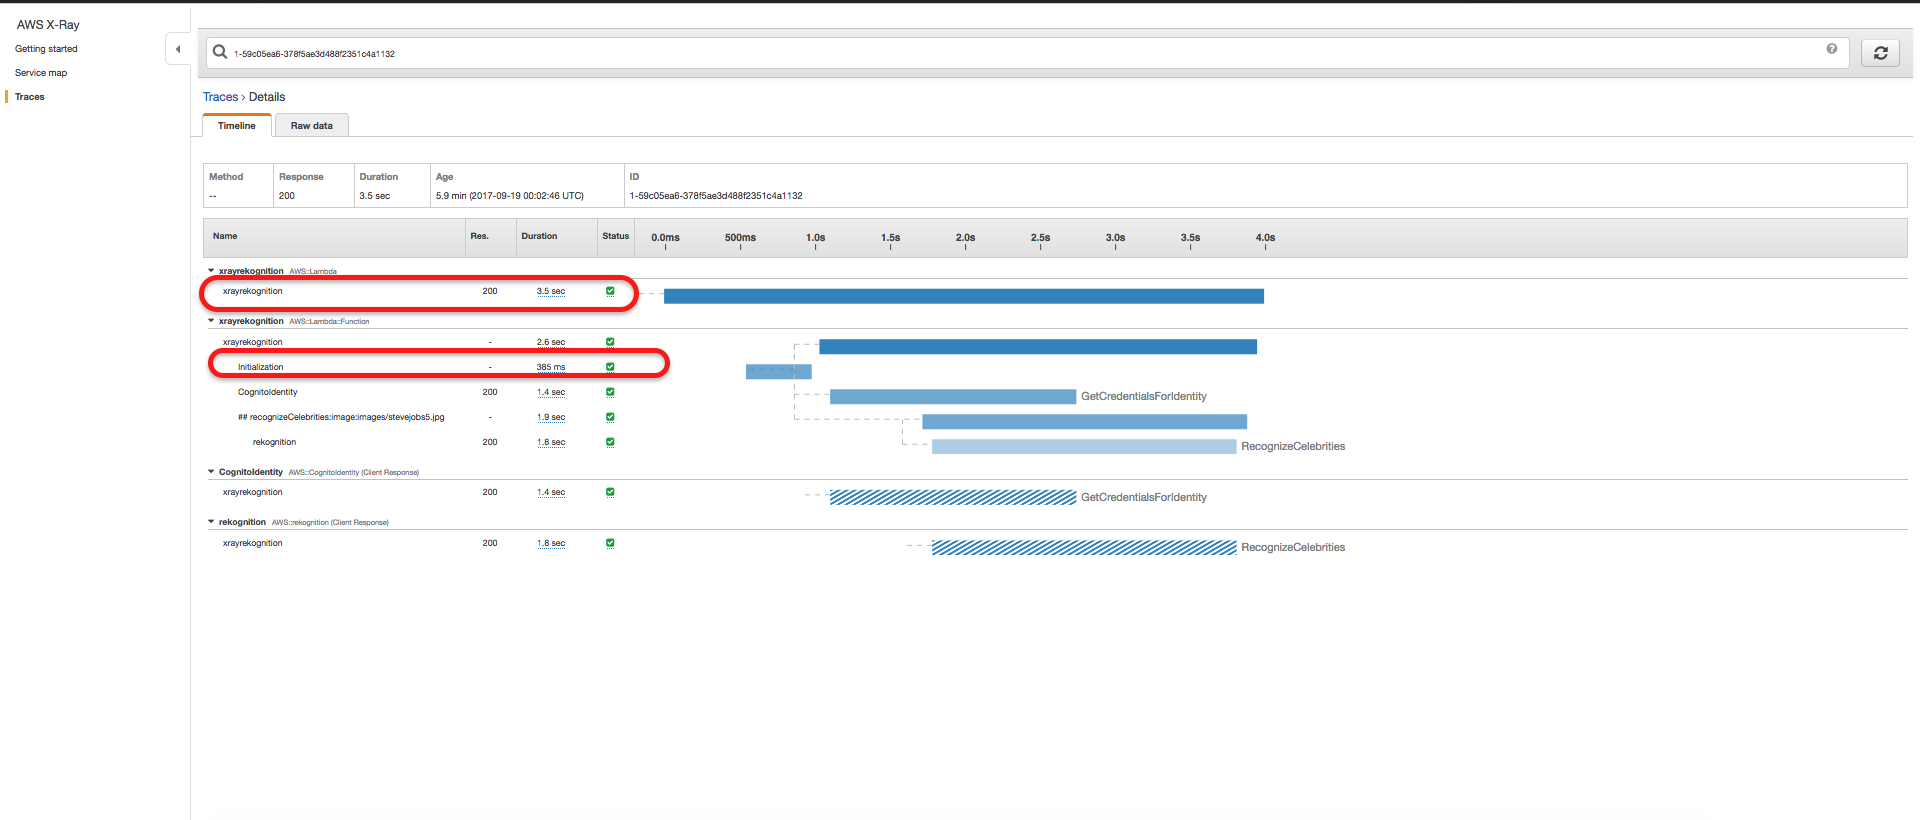Click the help question mark icon
1920x820 pixels.
pos(1831,49)
